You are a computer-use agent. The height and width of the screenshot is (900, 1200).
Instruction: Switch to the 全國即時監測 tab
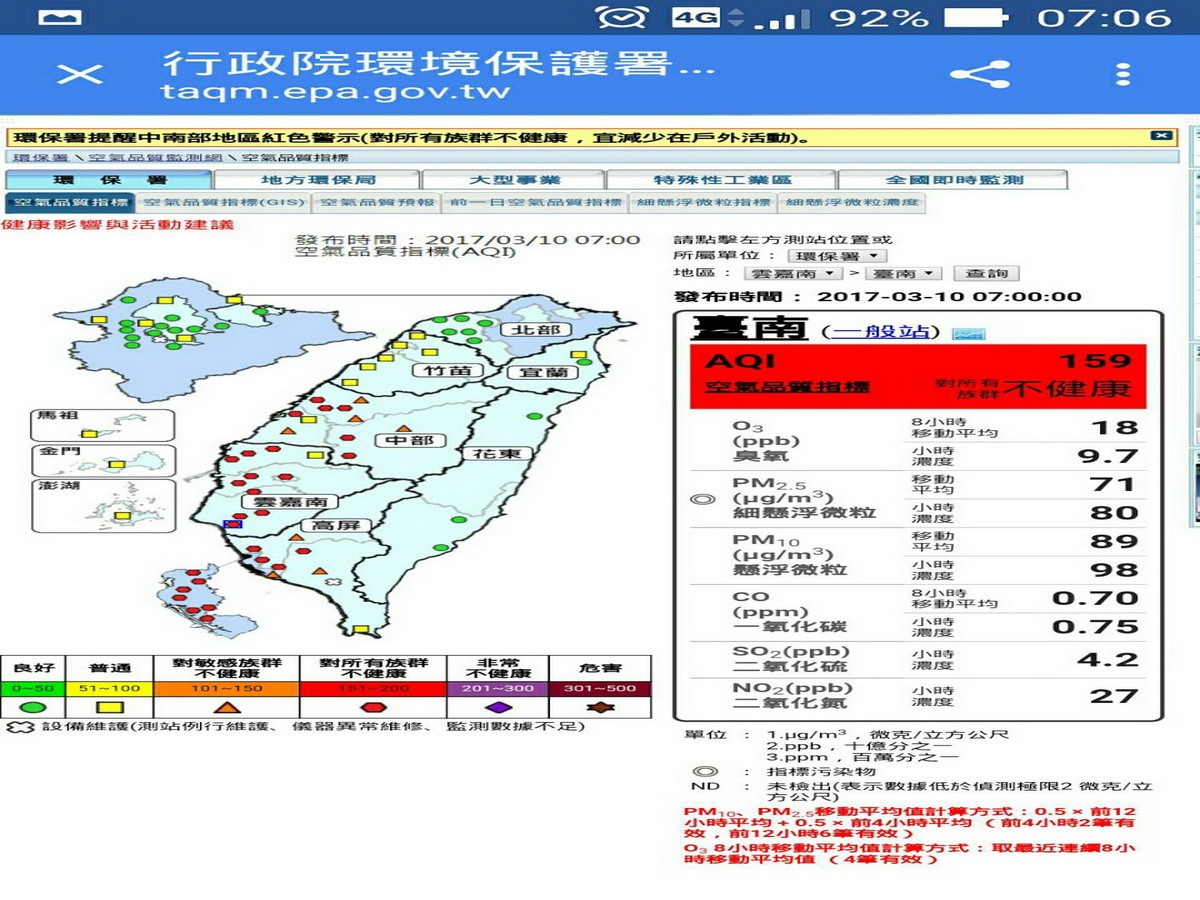(x=953, y=180)
